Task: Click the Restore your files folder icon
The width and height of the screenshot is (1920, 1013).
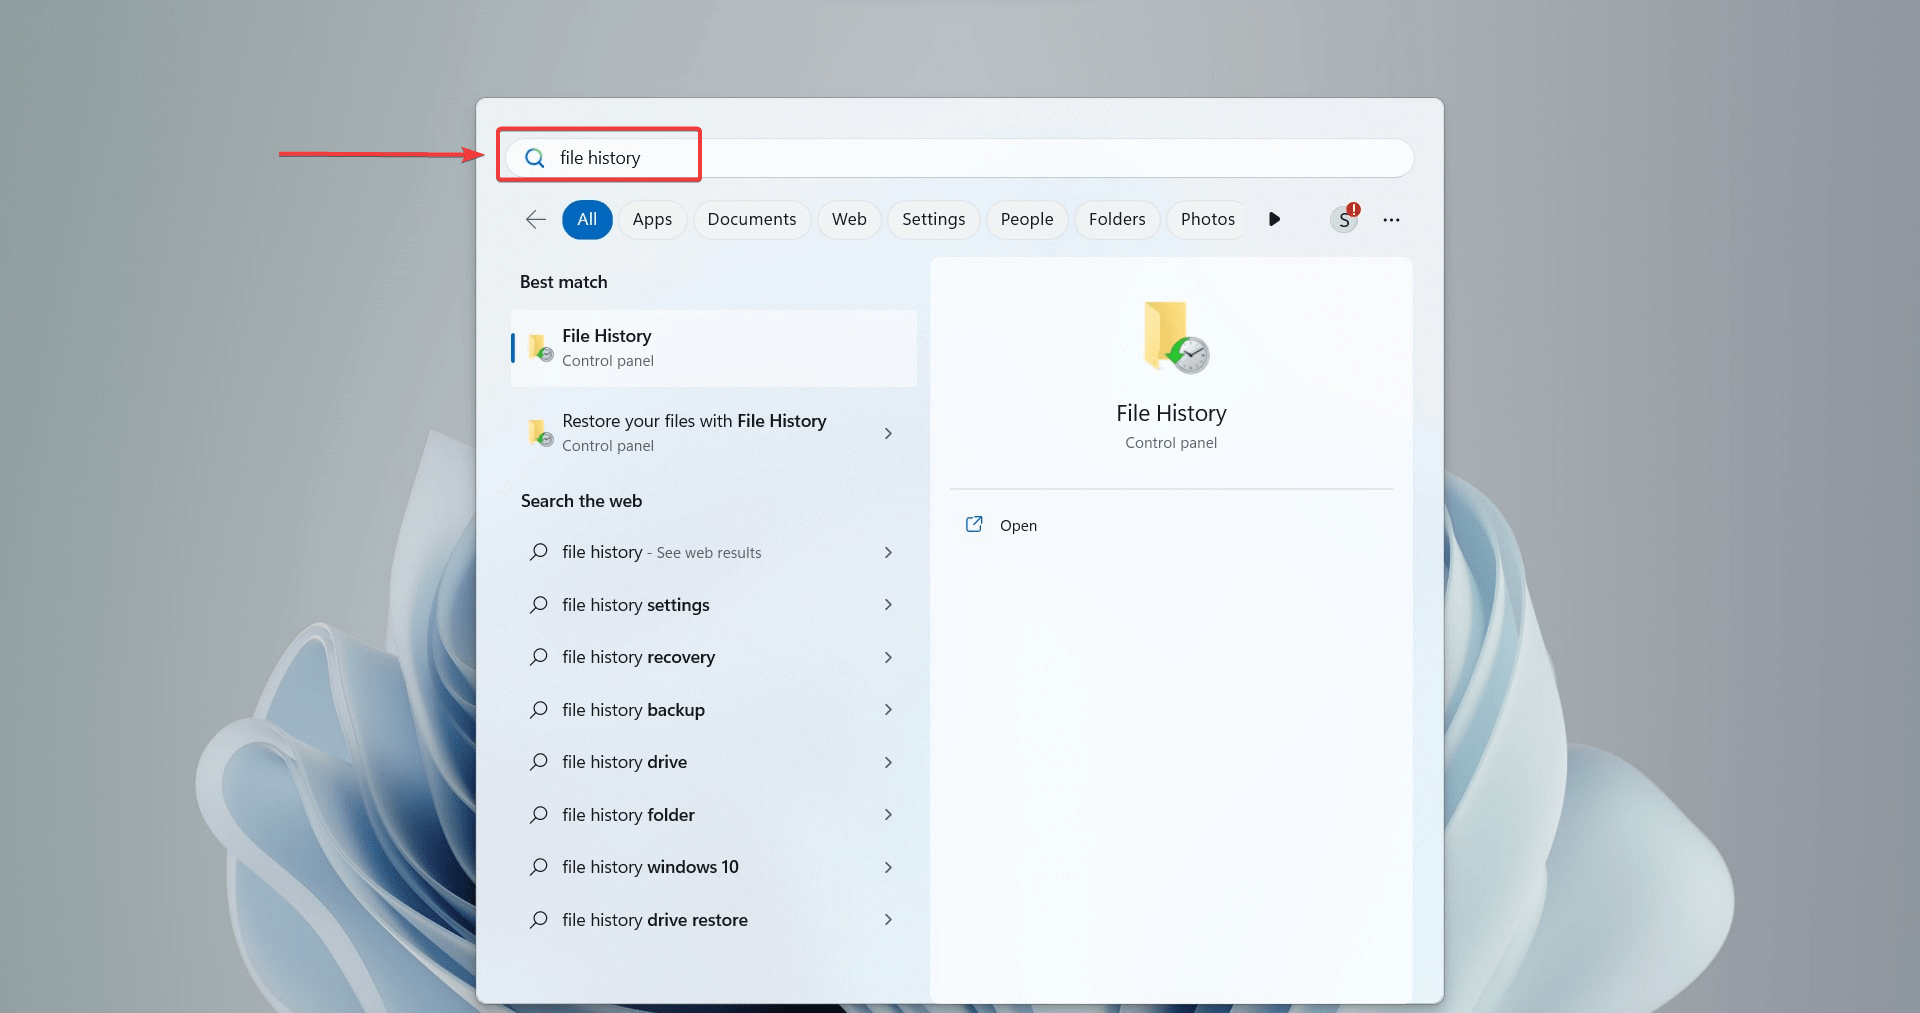Action: 540,432
